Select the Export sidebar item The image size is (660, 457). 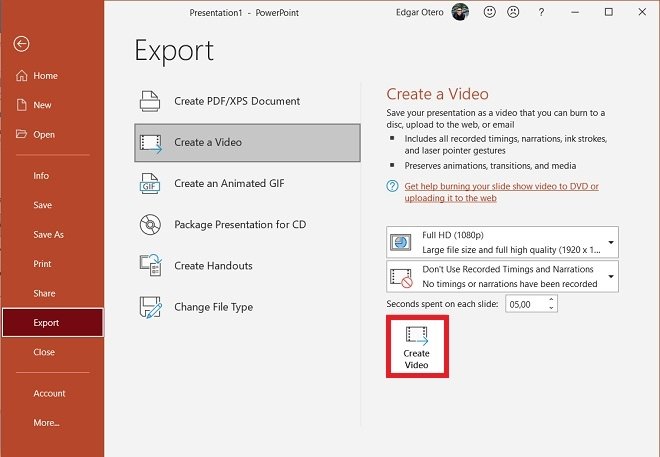point(52,322)
